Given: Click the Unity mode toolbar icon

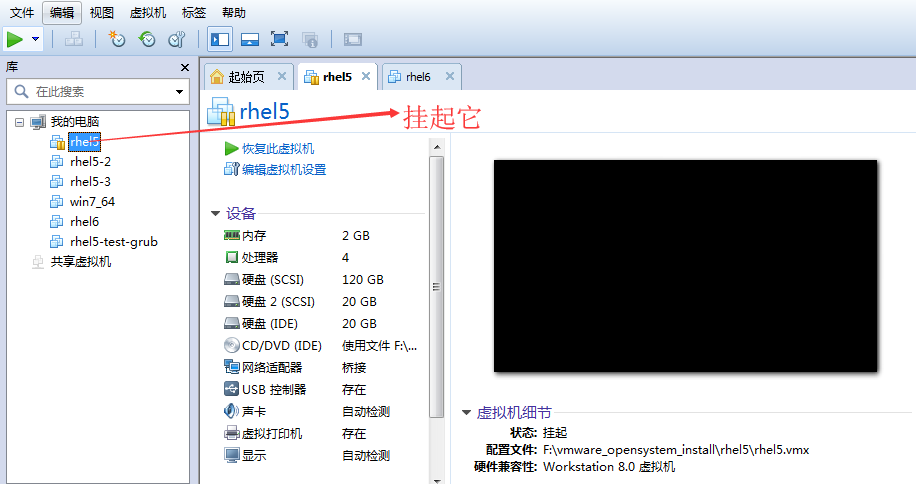Looking at the screenshot, I should point(310,39).
